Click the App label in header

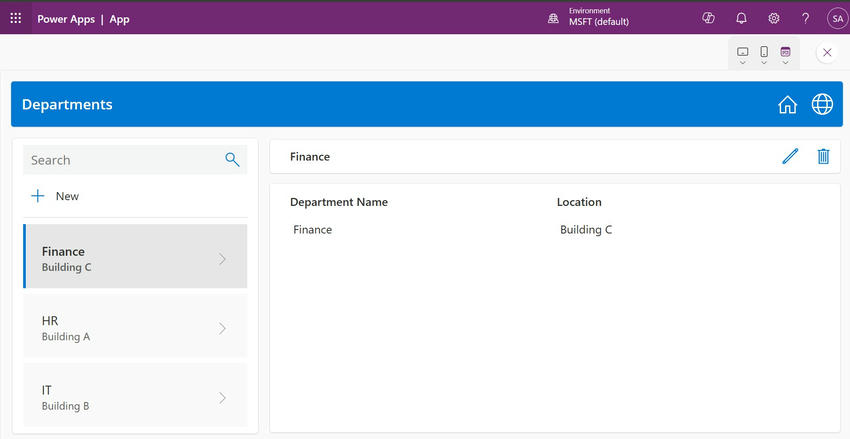[119, 20]
